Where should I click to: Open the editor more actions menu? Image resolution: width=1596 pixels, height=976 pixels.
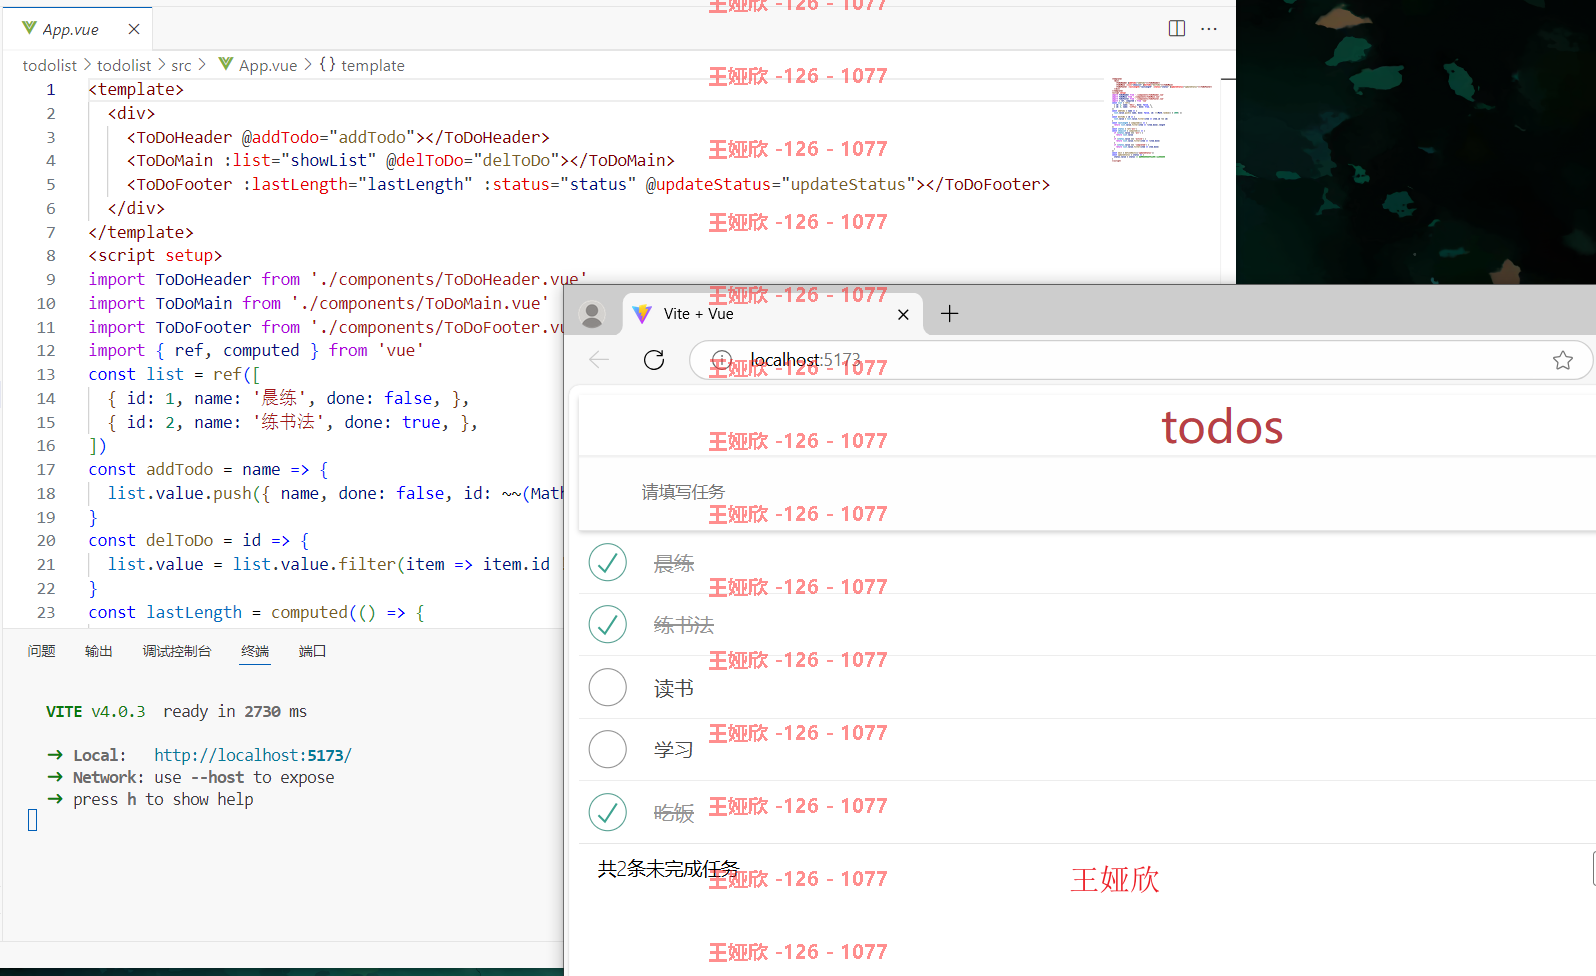coord(1209,28)
